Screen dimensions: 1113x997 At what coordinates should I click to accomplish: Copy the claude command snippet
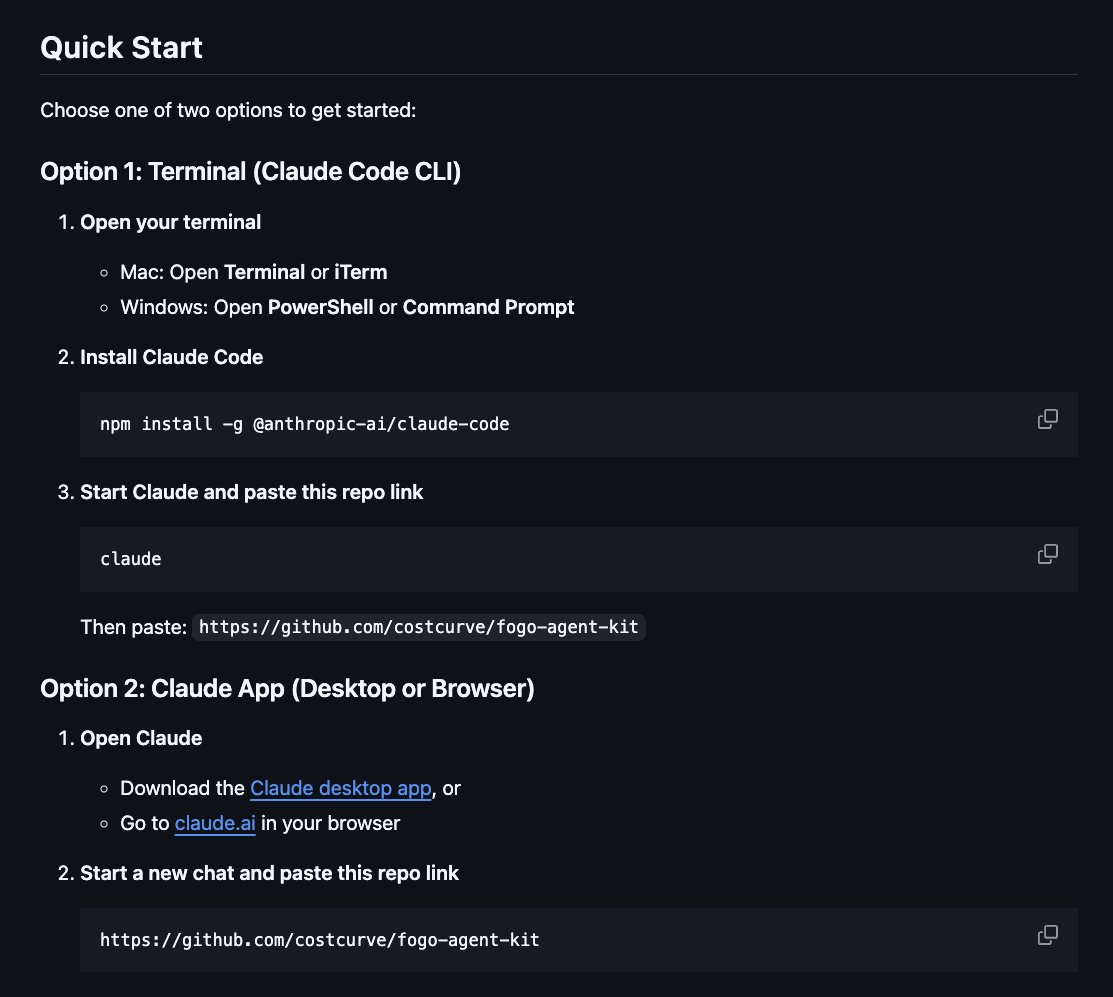(x=1048, y=554)
